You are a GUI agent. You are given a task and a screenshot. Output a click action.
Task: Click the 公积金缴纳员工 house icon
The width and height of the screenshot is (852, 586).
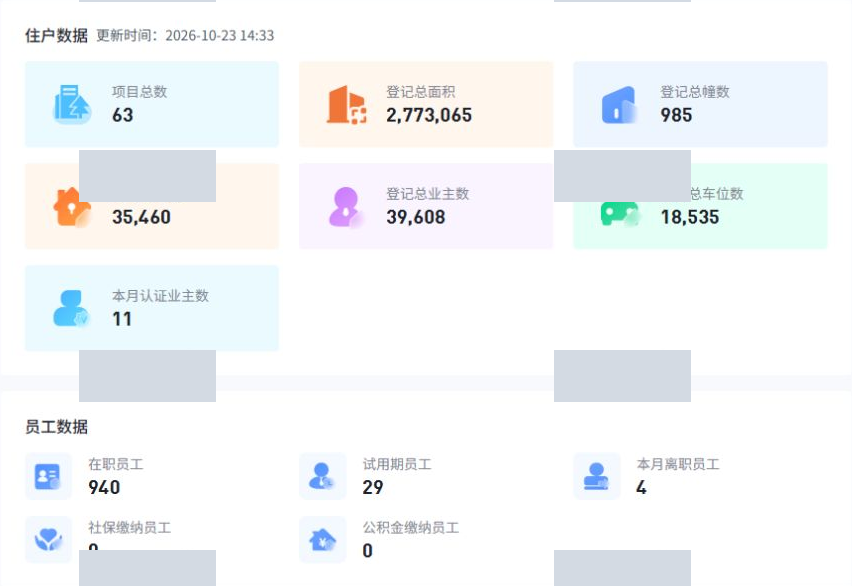click(322, 539)
